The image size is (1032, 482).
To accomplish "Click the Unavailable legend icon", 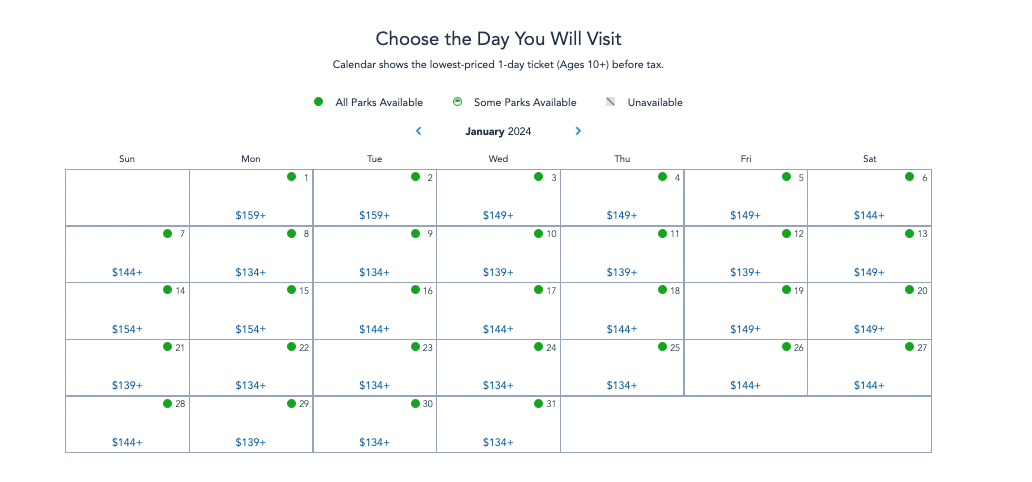I will (611, 102).
